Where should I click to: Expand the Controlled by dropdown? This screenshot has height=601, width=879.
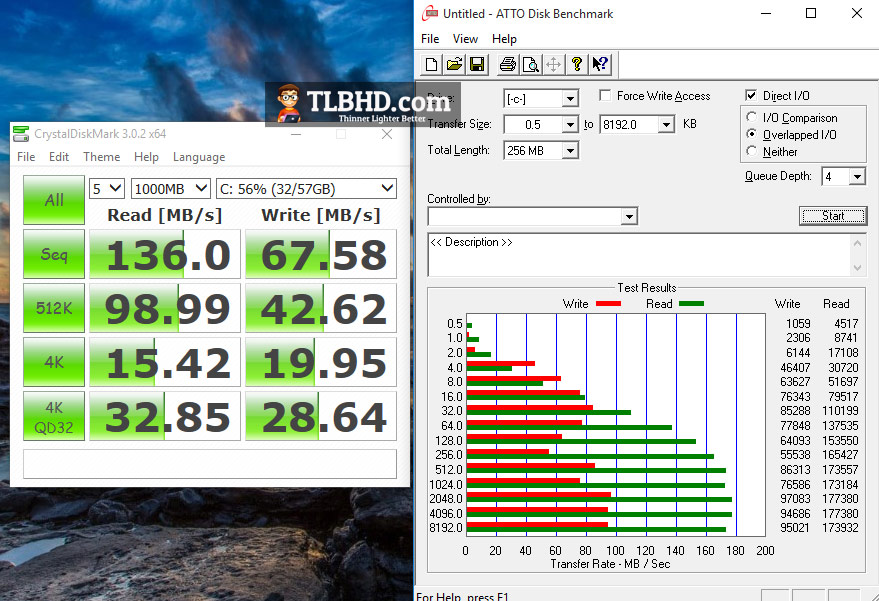[630, 216]
